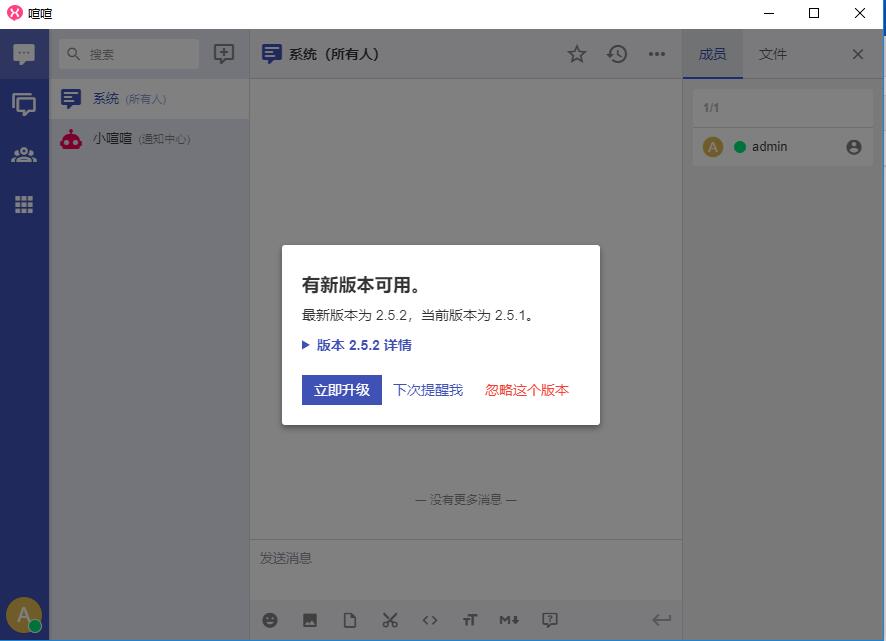Expand 版本 2.5.2 详情 disclosure triangle

307,345
